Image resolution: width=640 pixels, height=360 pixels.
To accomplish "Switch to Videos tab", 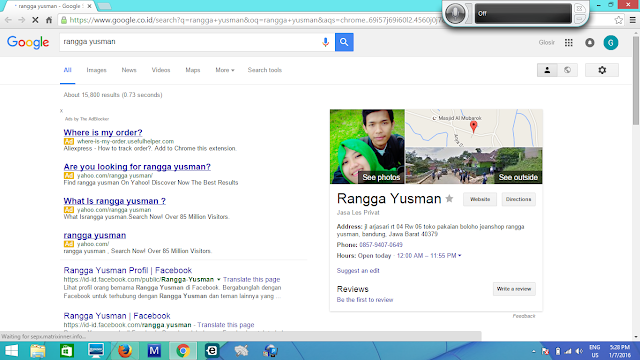I will [161, 70].
